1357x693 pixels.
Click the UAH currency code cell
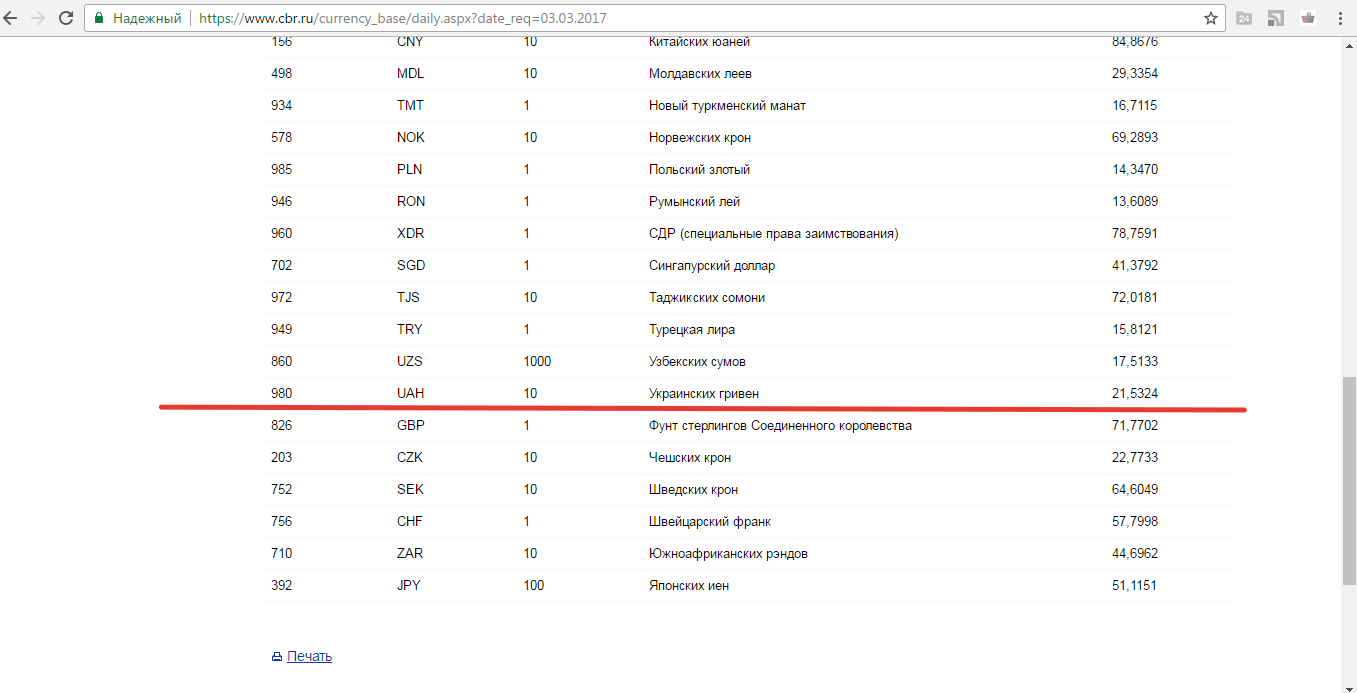[410, 393]
